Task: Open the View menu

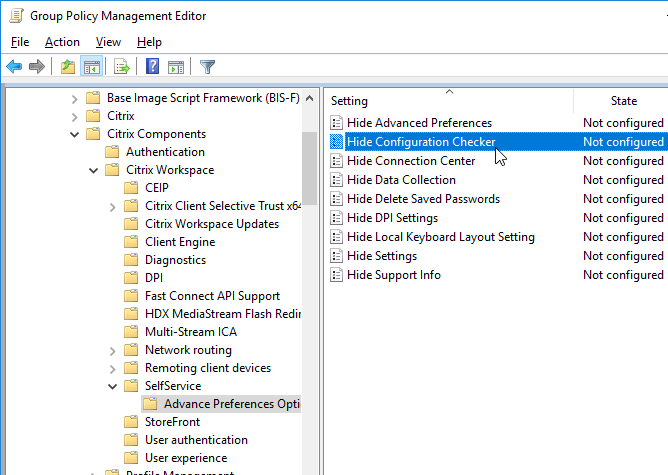Action: click(x=108, y=42)
